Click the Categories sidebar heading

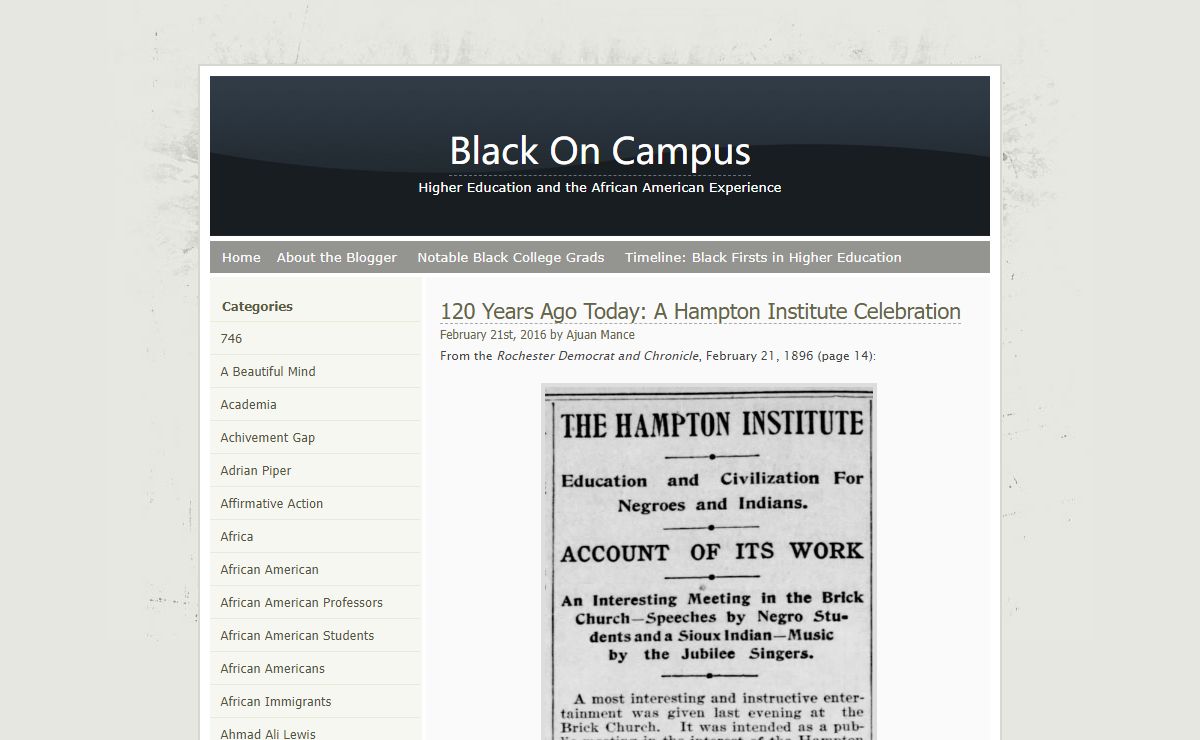[257, 306]
